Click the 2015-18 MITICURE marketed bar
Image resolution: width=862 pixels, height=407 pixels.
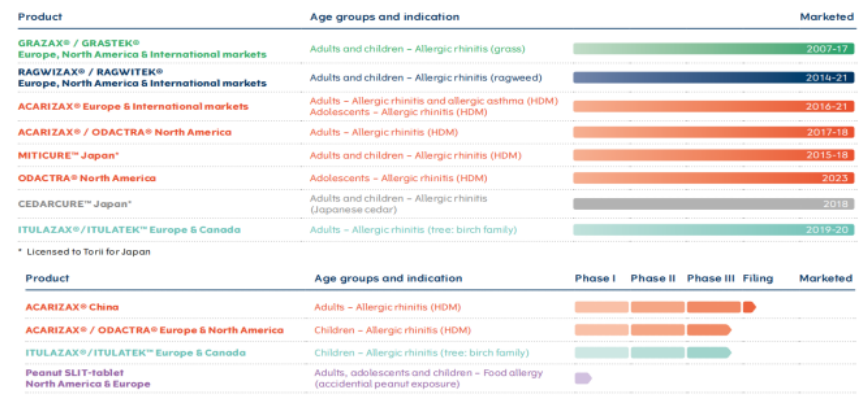coord(712,155)
